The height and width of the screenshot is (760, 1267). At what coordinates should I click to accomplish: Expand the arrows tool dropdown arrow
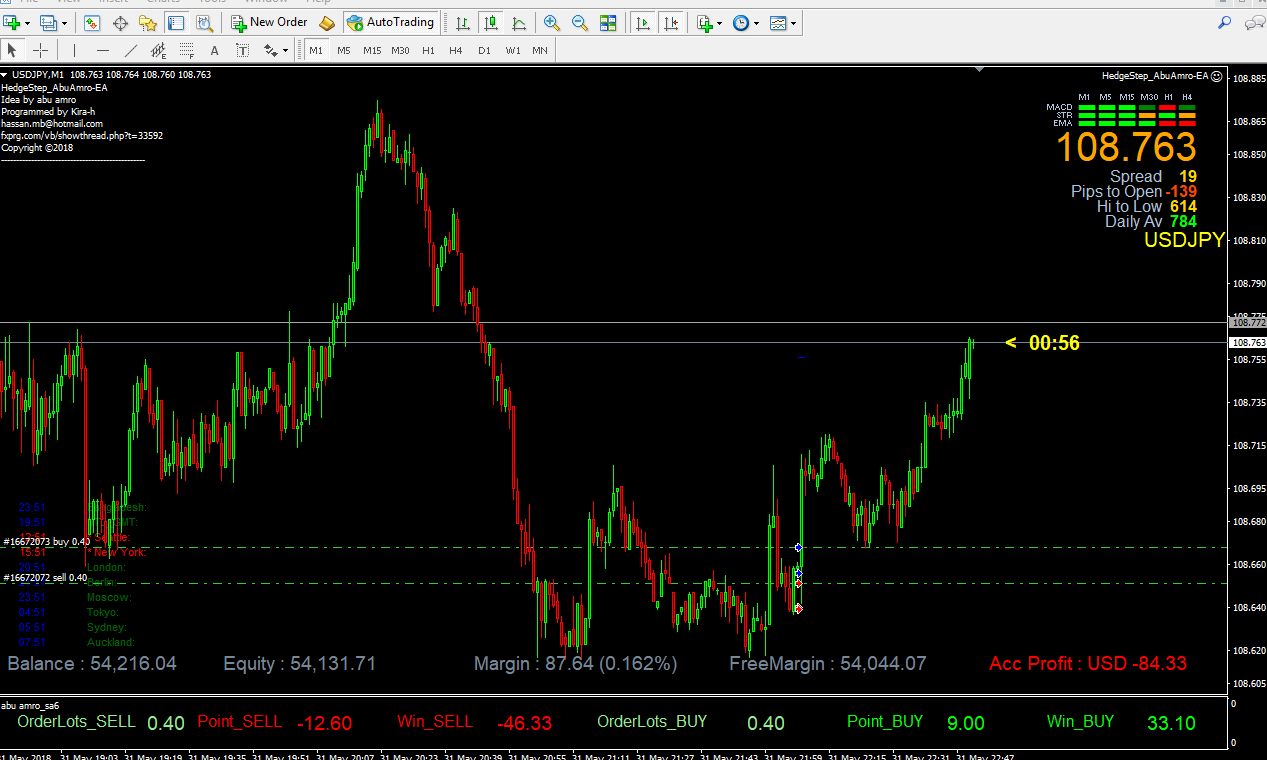(285, 50)
